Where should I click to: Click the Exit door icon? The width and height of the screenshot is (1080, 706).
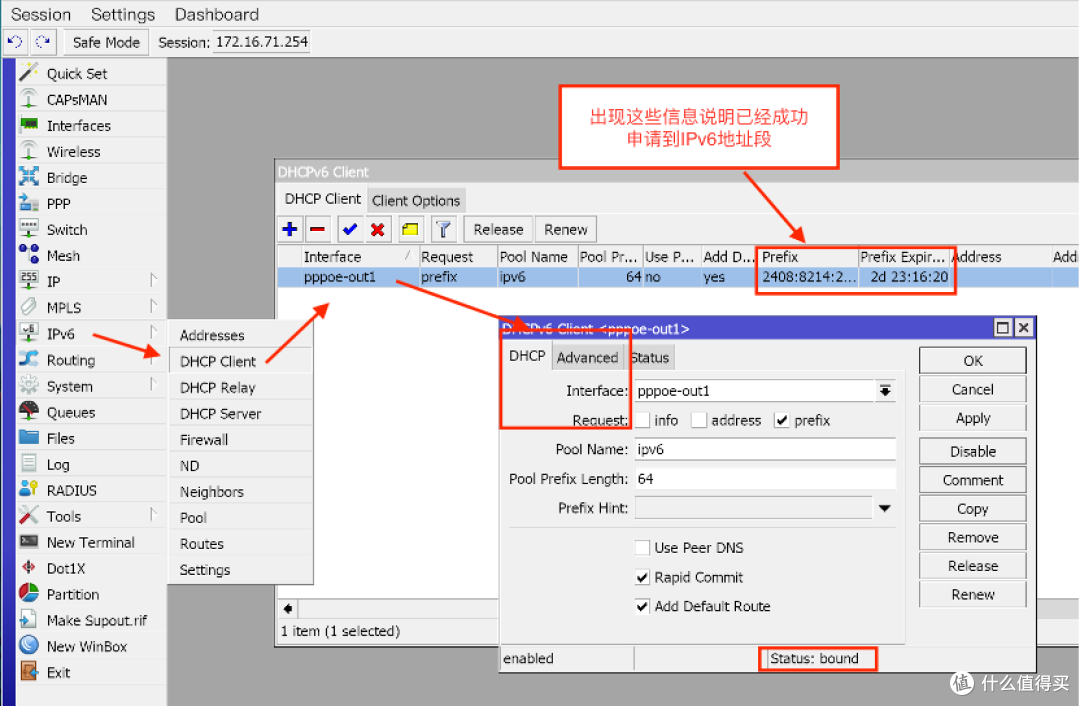point(29,672)
